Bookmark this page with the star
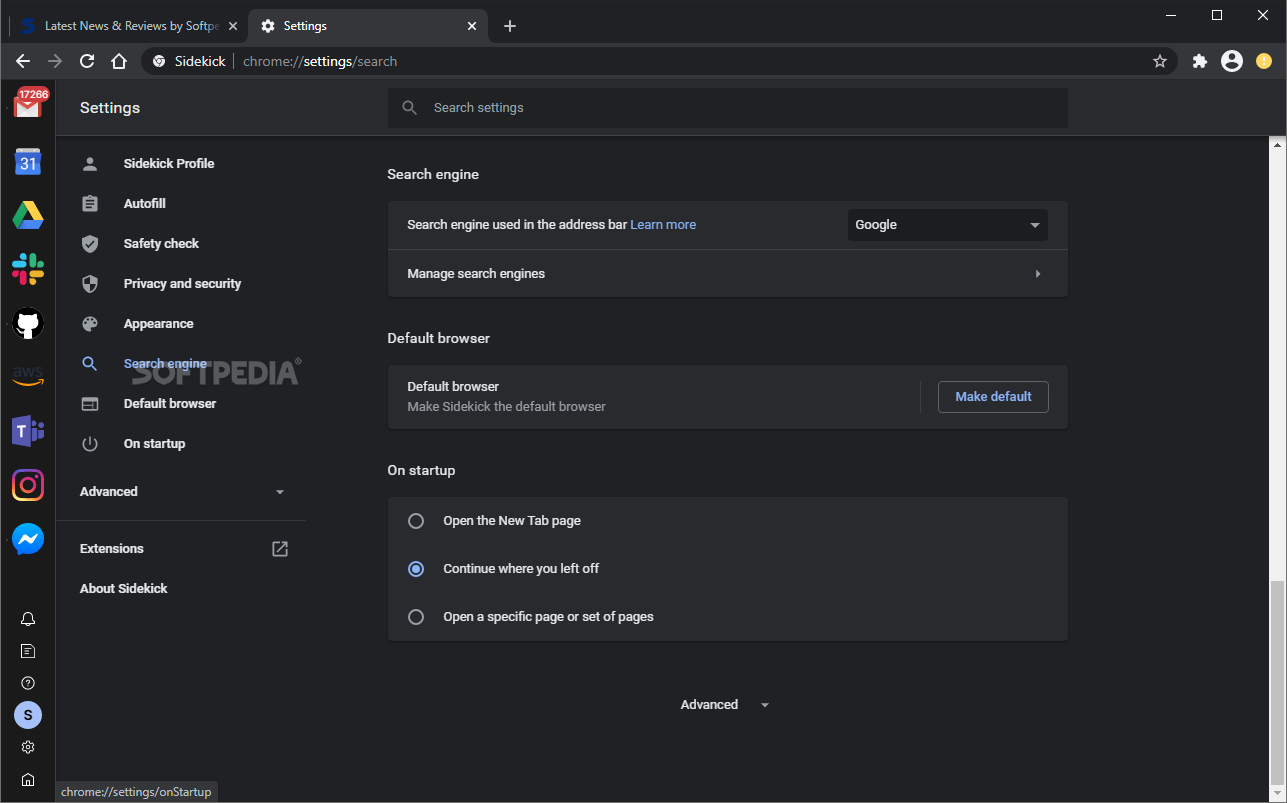Screen dimensions: 1287x803 [1160, 61]
